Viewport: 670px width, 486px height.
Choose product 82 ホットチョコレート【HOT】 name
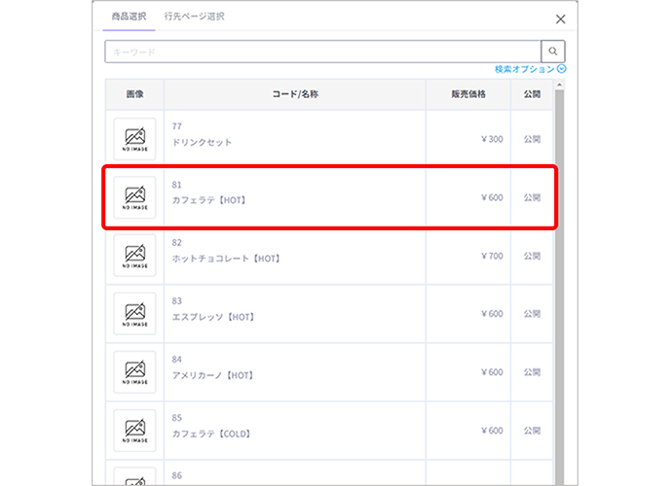[226, 258]
